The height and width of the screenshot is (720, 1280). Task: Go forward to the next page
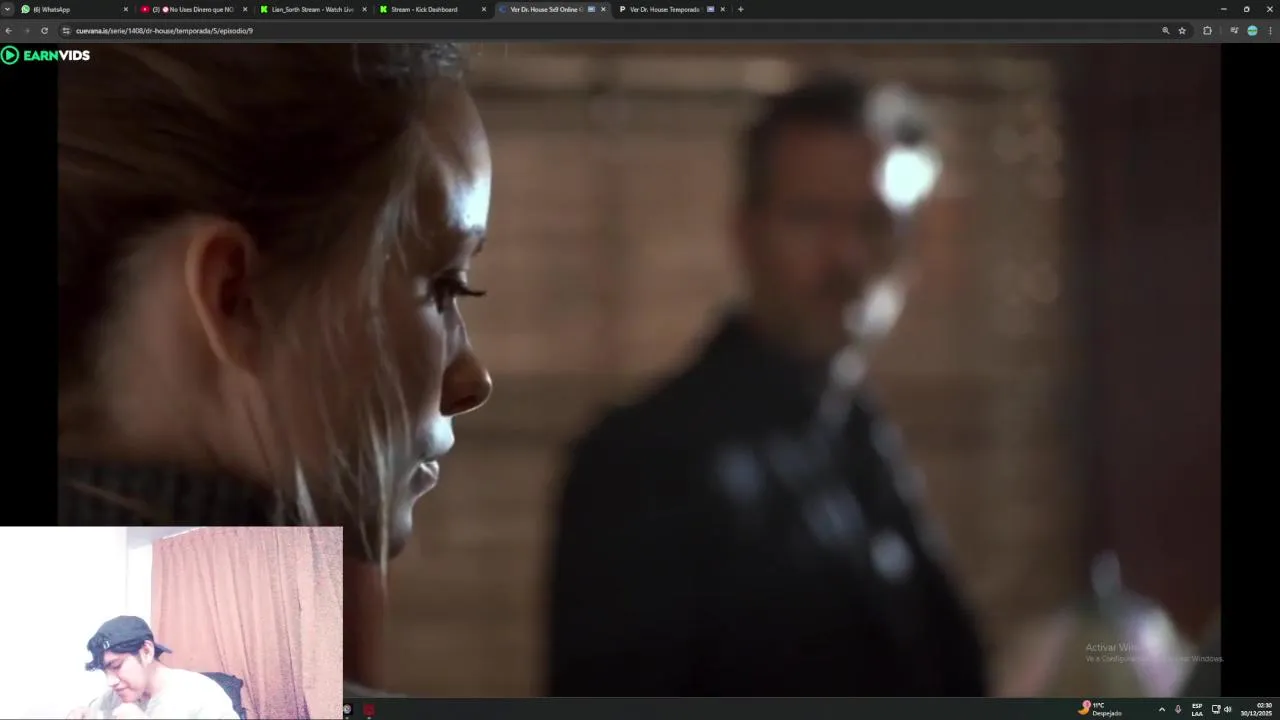27,31
